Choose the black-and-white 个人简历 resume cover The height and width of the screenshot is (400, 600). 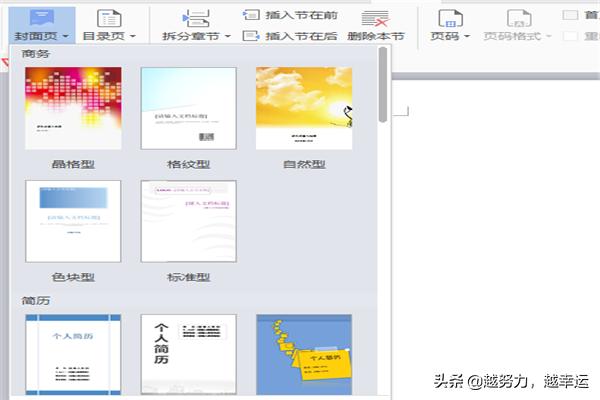(188, 354)
